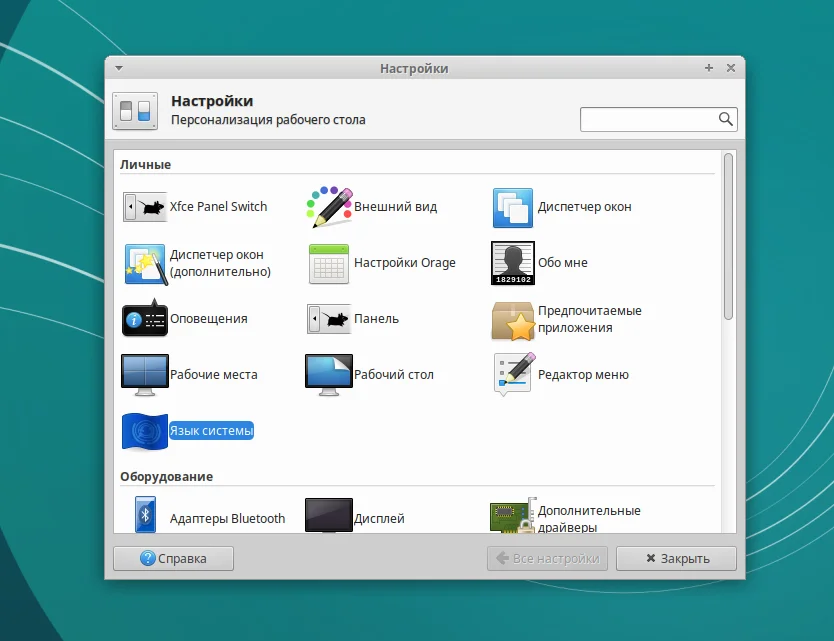
Task: Open the Xfce Panel Switch icon
Action: (x=145, y=207)
